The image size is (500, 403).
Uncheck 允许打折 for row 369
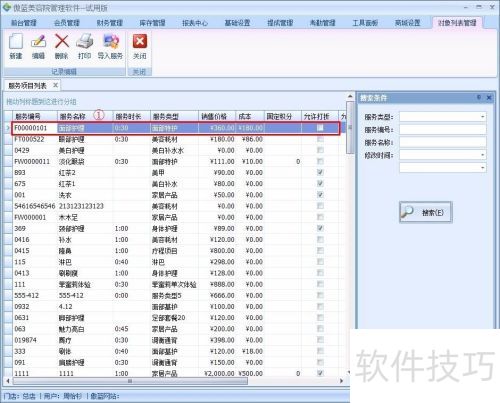click(320, 228)
